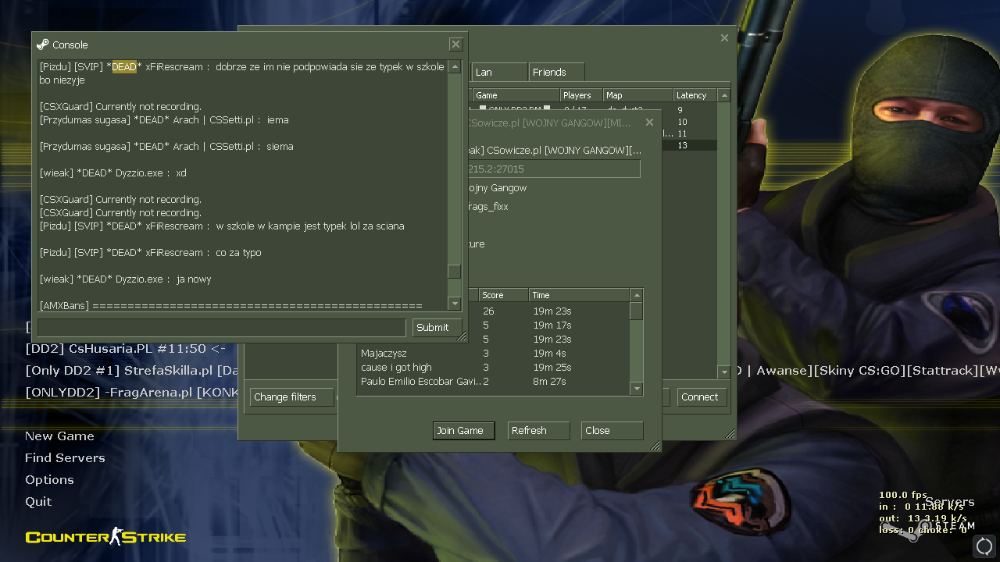Click the Console vertical scrollbar thumb

[454, 272]
